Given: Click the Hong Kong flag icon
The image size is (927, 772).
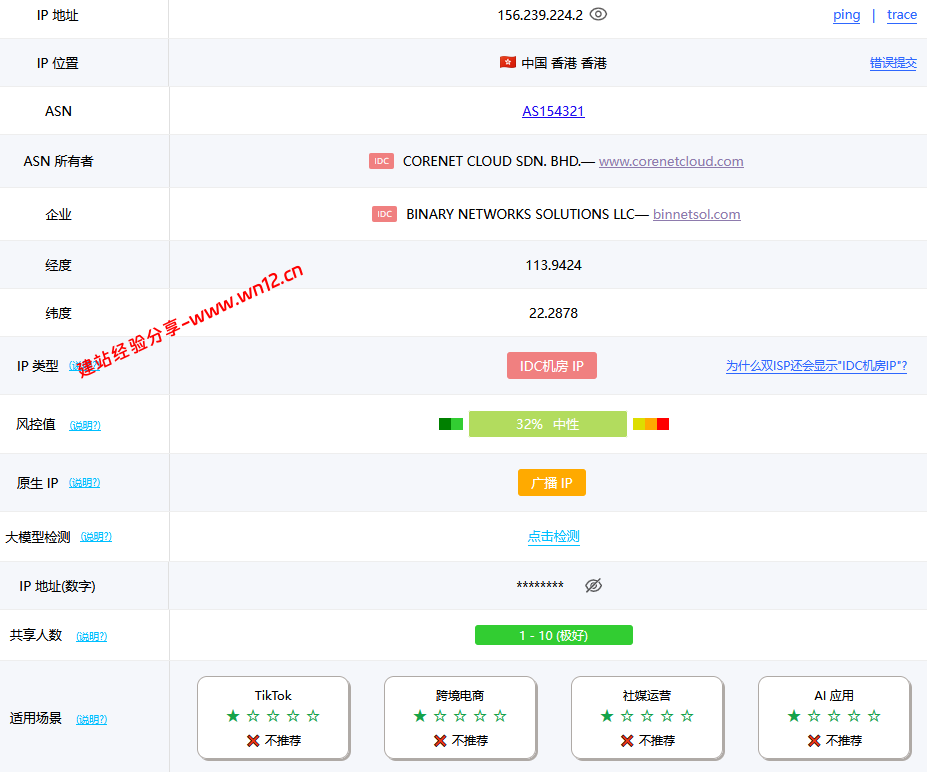Looking at the screenshot, I should [508, 62].
